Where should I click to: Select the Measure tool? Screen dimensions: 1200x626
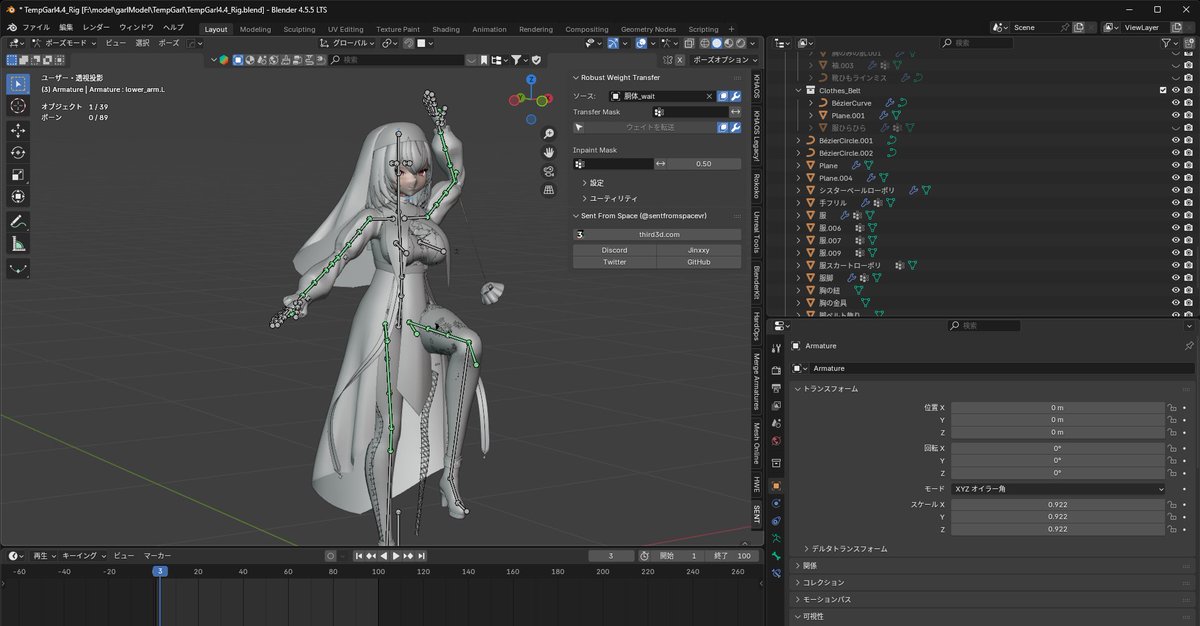click(18, 244)
